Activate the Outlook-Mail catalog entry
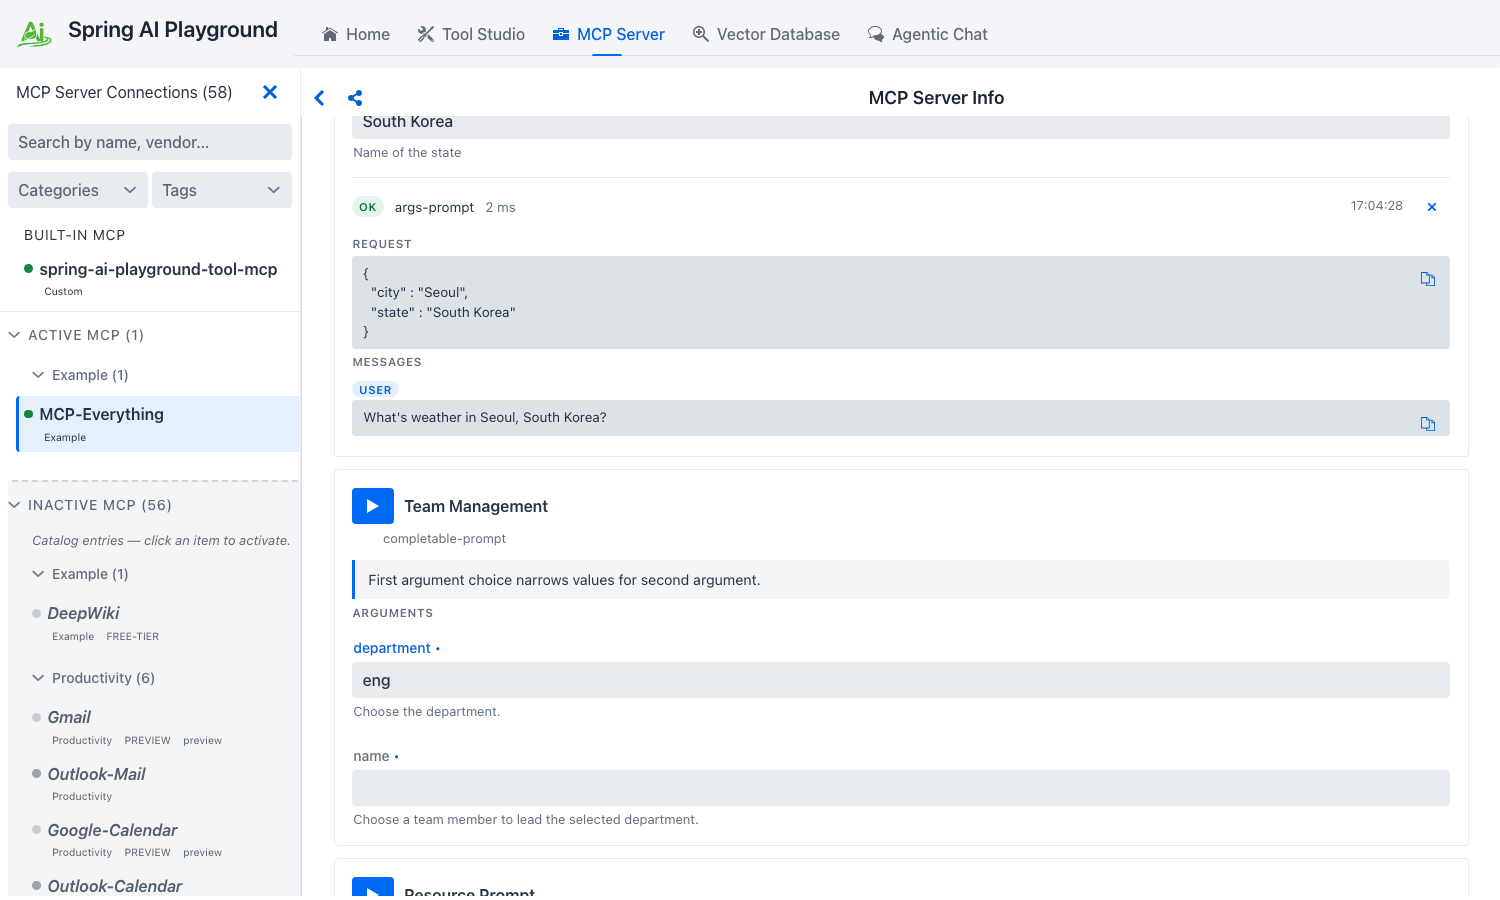 click(97, 774)
